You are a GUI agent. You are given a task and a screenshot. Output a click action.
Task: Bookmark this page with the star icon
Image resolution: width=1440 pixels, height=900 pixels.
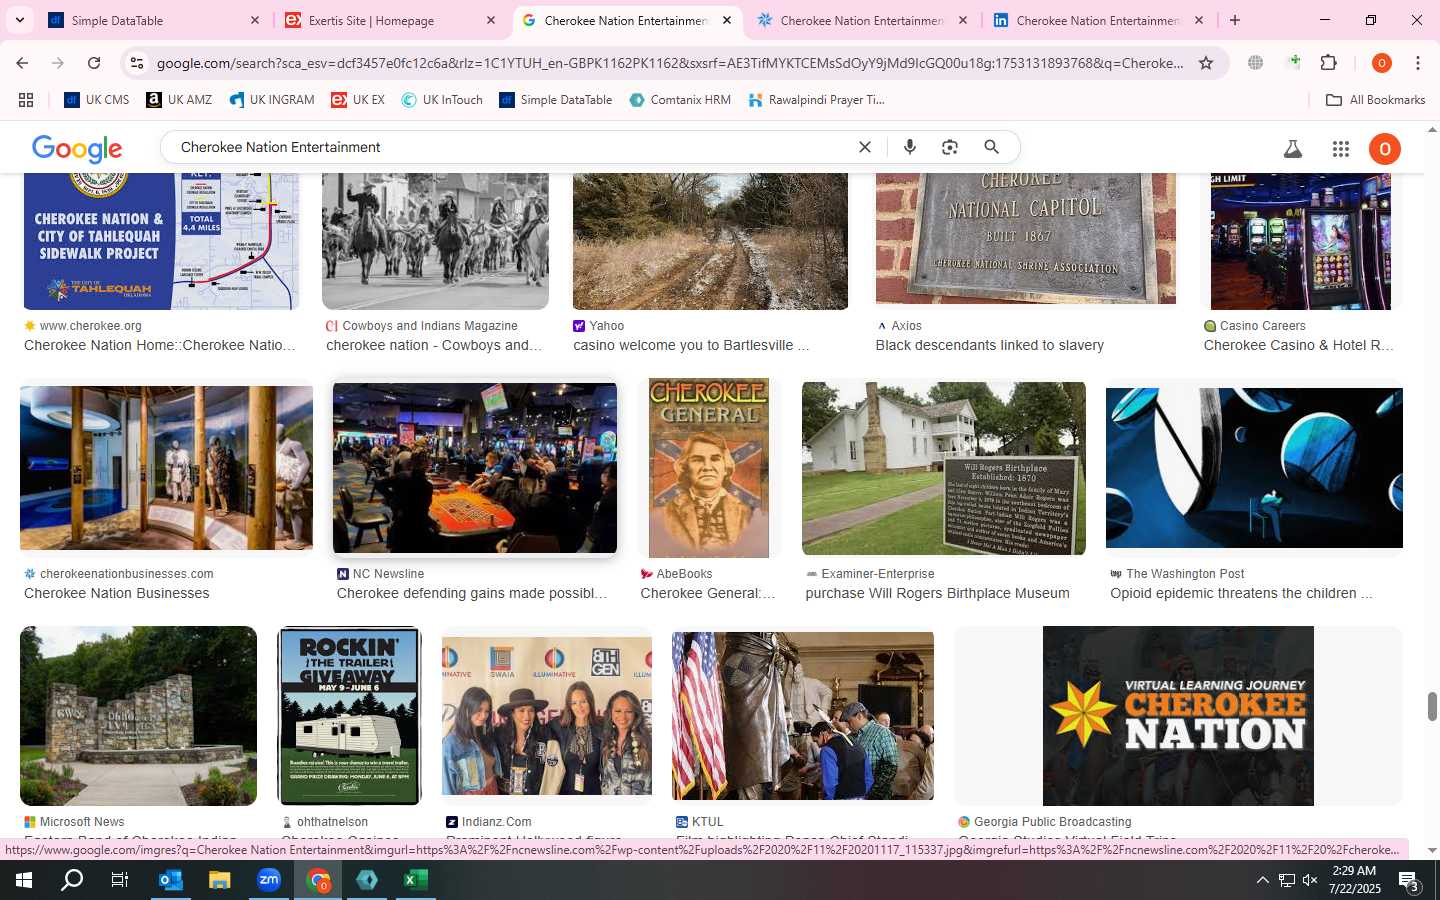coord(1206,63)
